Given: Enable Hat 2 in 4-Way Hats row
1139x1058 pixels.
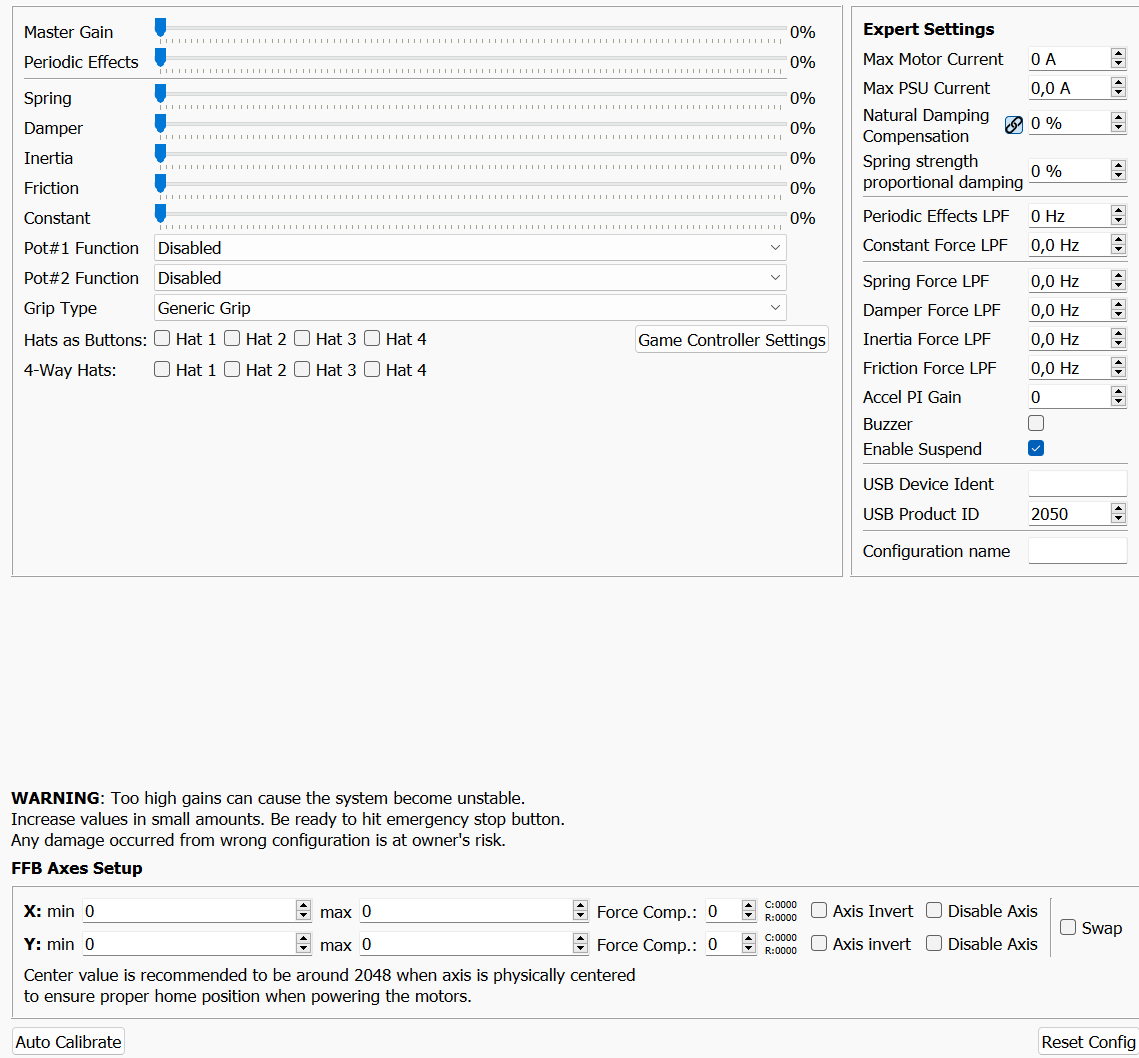Looking at the screenshot, I should click(232, 369).
